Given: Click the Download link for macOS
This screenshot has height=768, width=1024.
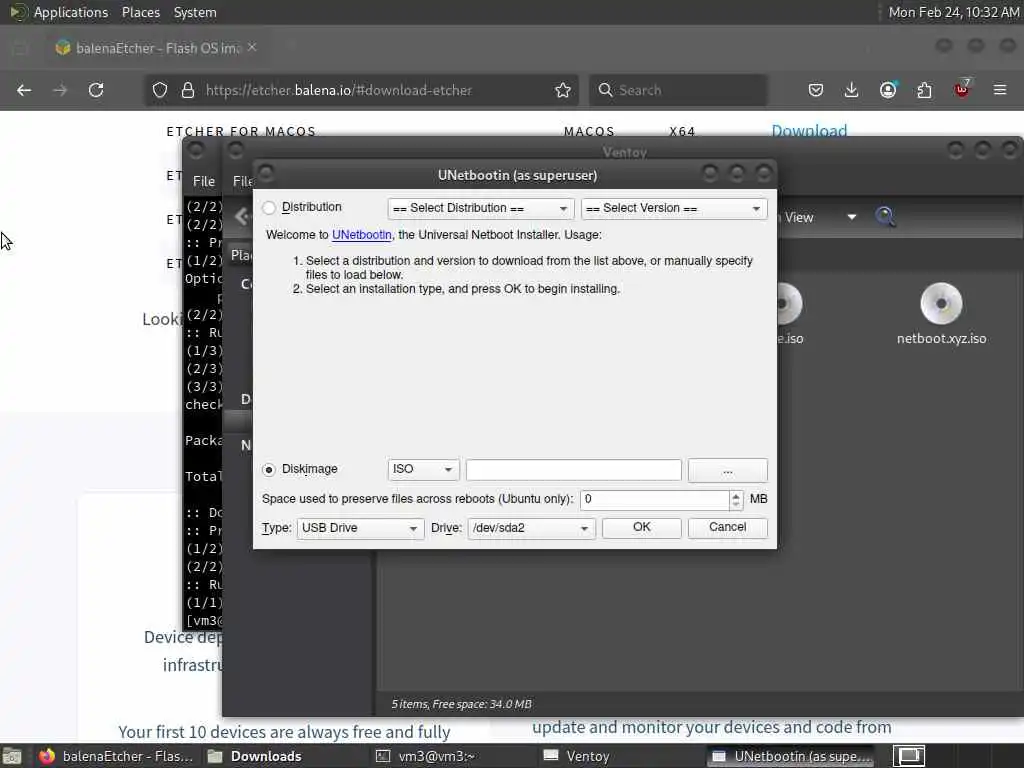Looking at the screenshot, I should pos(809,131).
